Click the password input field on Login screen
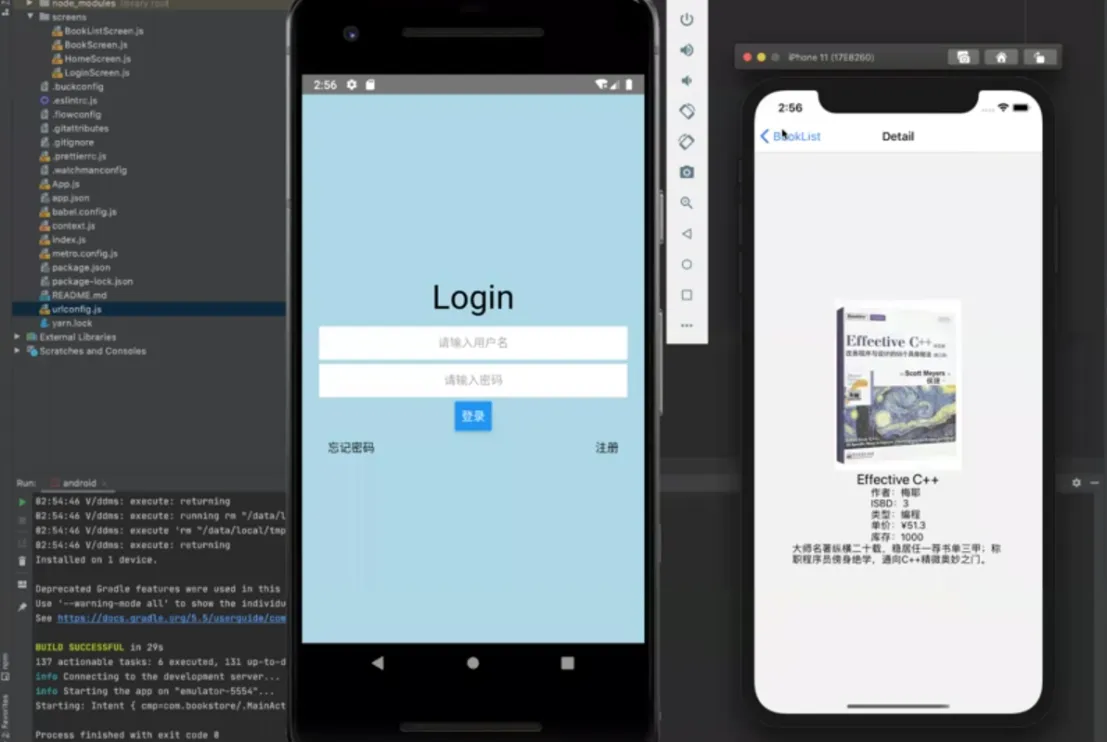Viewport: 1108px width, 743px height. [473, 380]
